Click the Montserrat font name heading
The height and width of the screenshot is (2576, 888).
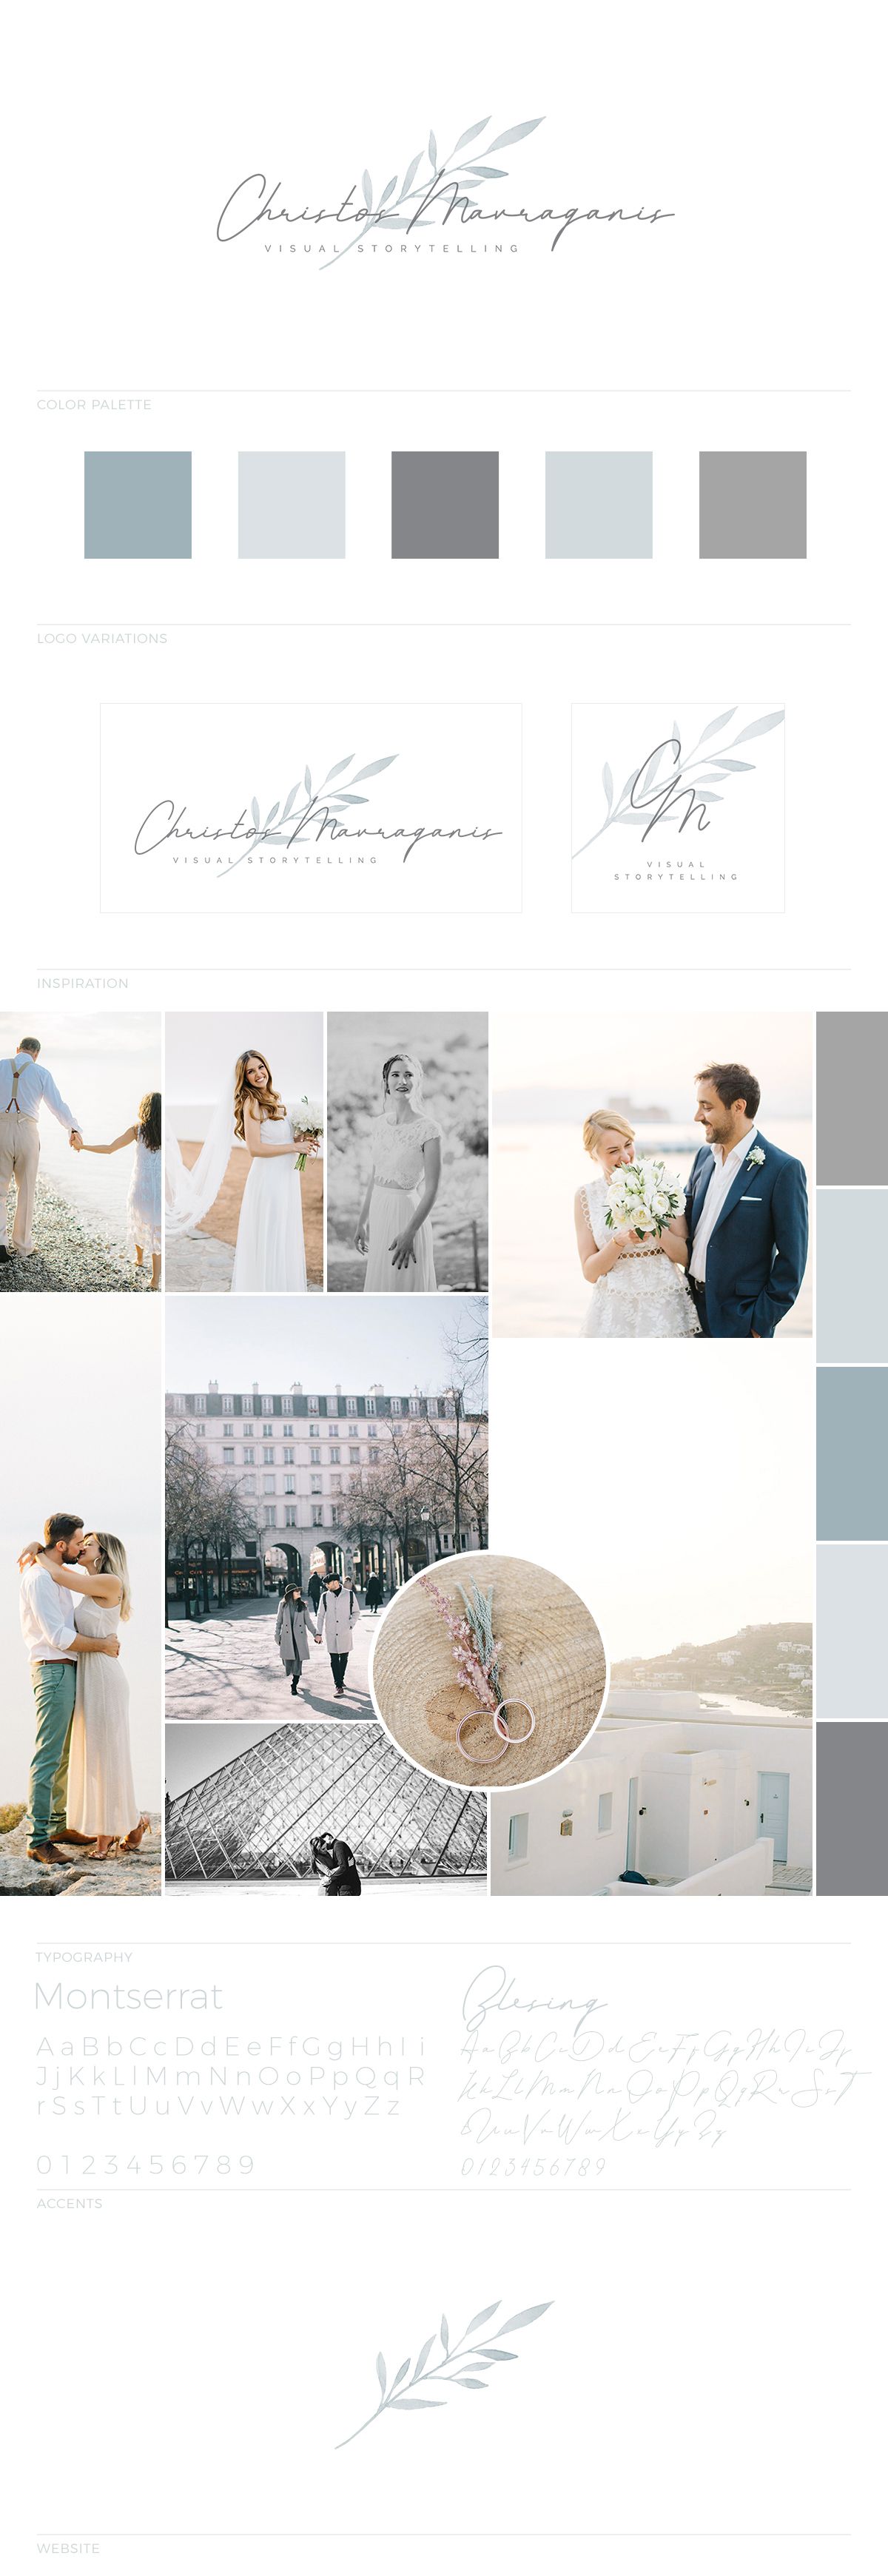click(x=128, y=1996)
